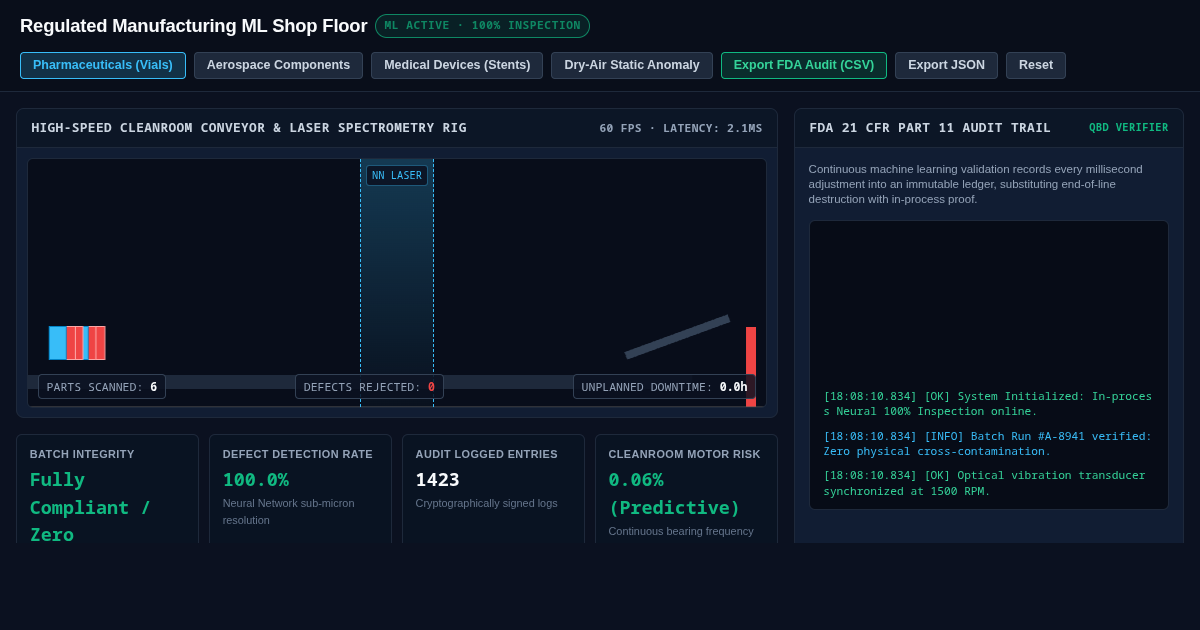Switch to Aerospace Components scenario
The height and width of the screenshot is (630, 1200).
pos(278,65)
